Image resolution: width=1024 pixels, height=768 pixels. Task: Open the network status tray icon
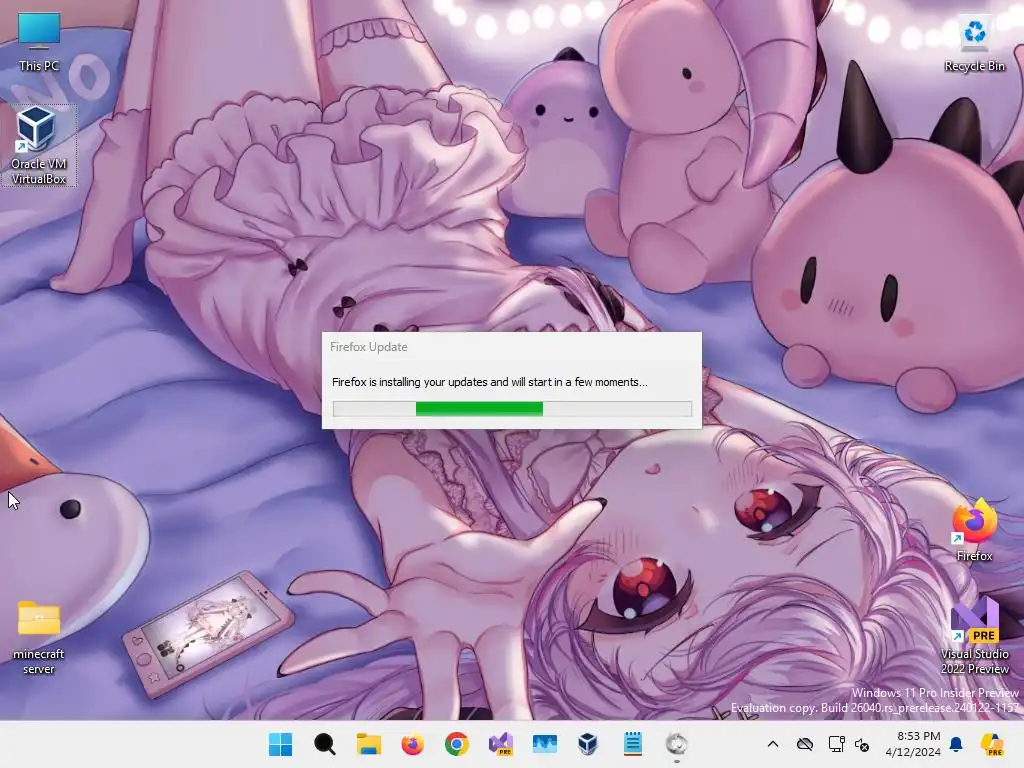pos(836,744)
